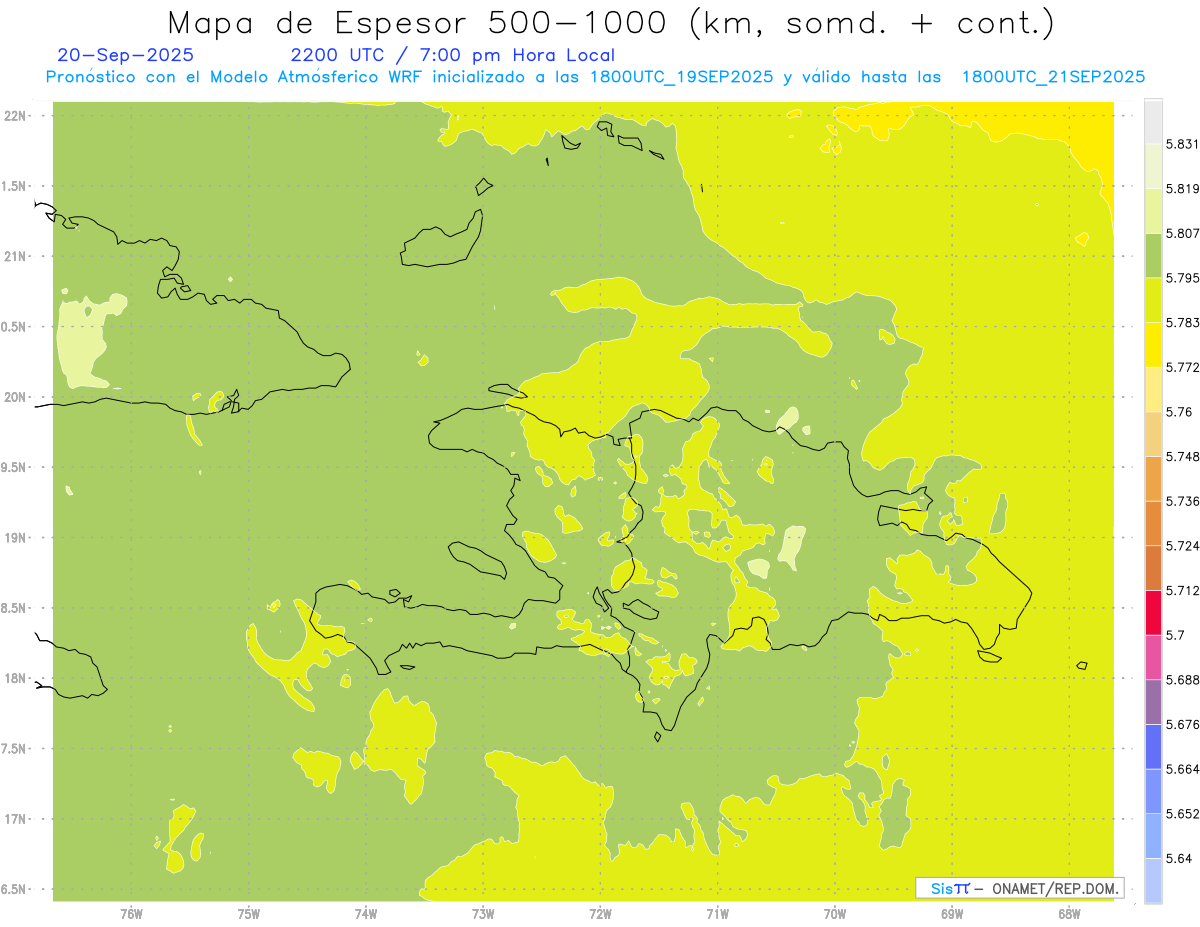Image resolution: width=1200 pixels, height=927 pixels.
Task: Click the "22N" latitude axis label
Action: 15,116
